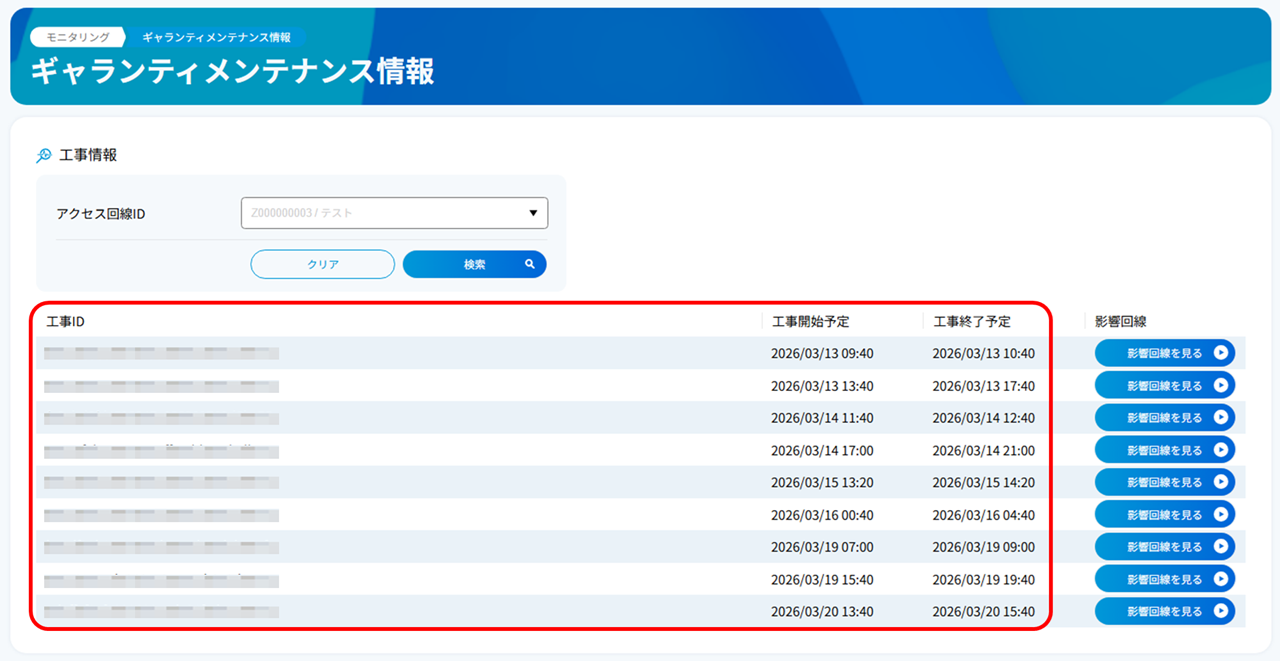Screen dimensions: 1280x661
Task: Click the magnifier icon in the 検索 button
Action: (x=530, y=265)
